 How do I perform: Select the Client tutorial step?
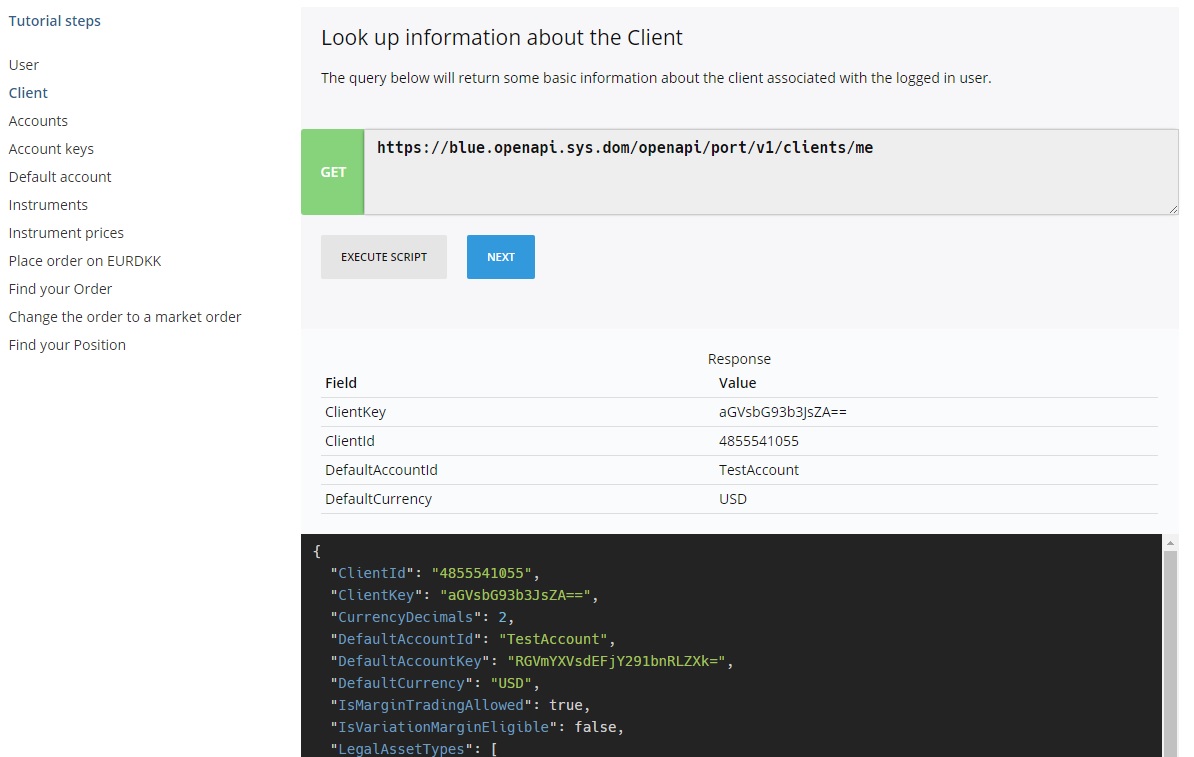(28, 93)
